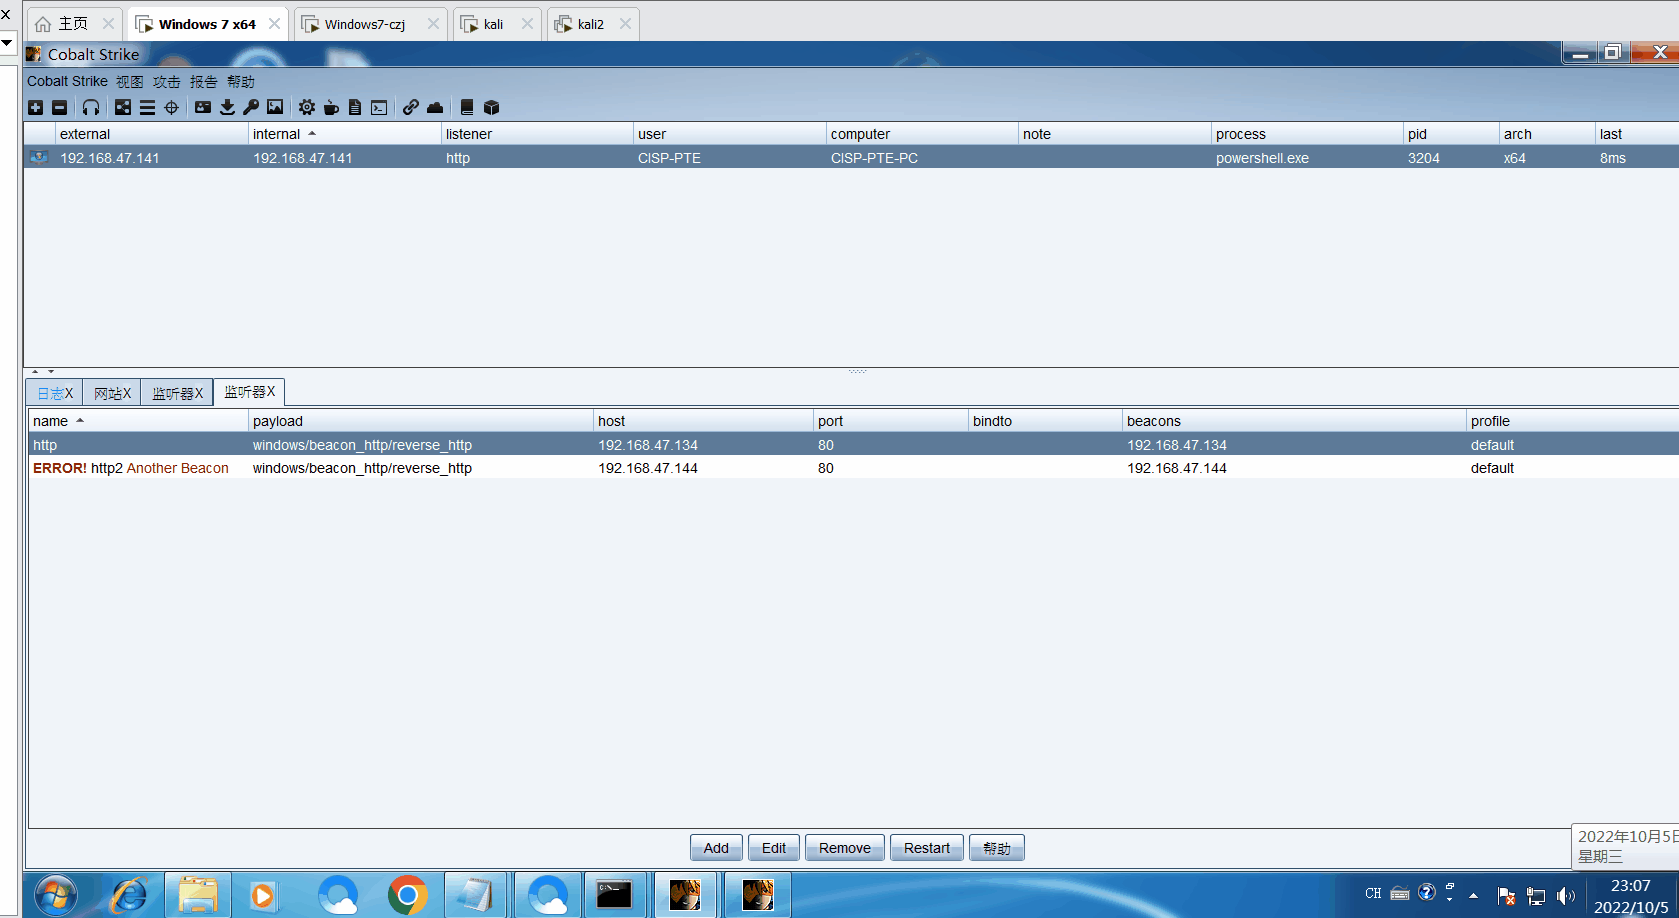Screen dimensions: 1679x918
Task: Click the coffee cup Java applet icon
Action: point(331,108)
